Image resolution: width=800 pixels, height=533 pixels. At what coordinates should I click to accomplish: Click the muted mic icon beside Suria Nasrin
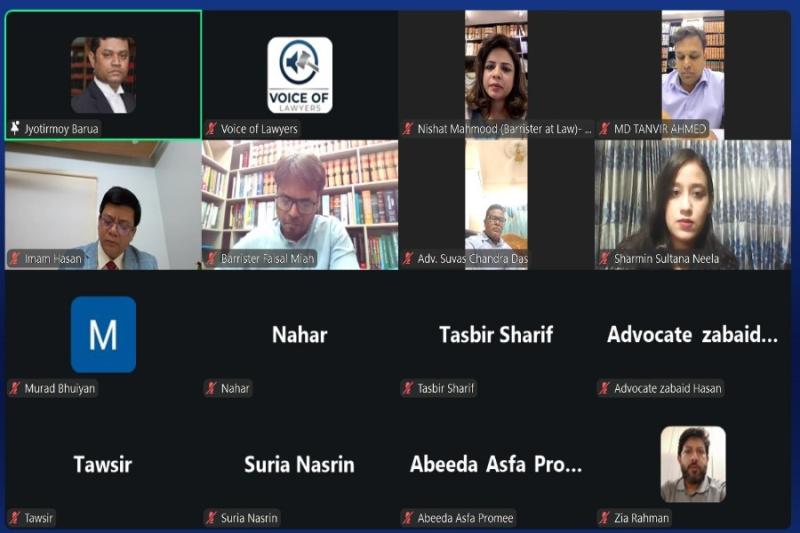tap(211, 518)
